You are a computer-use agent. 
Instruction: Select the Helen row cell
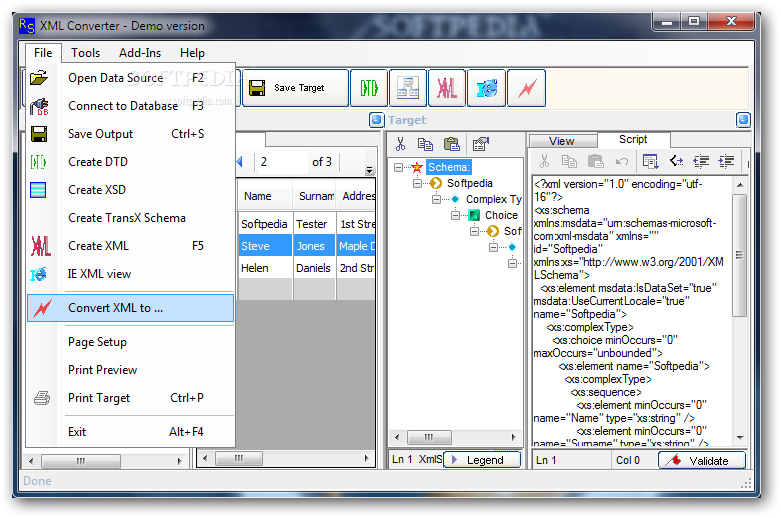coord(265,268)
